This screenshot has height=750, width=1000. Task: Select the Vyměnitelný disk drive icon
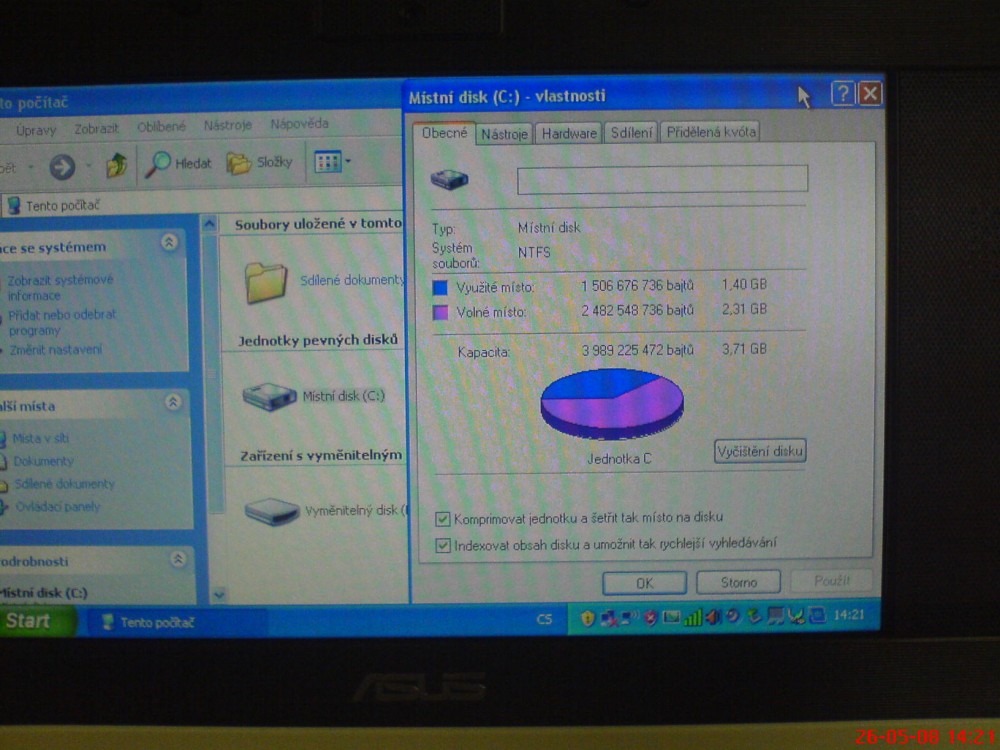[x=272, y=511]
